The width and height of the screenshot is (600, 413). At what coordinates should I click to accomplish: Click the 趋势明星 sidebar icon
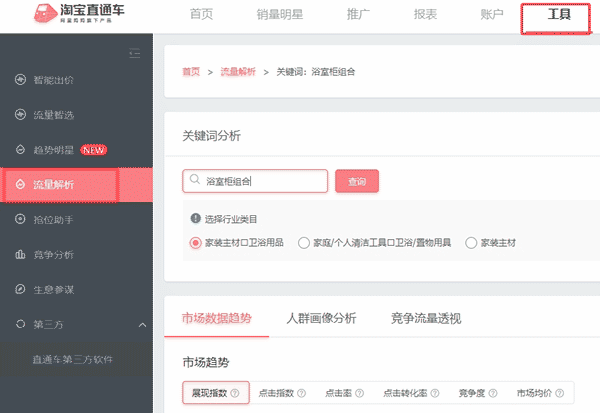[x=20, y=150]
